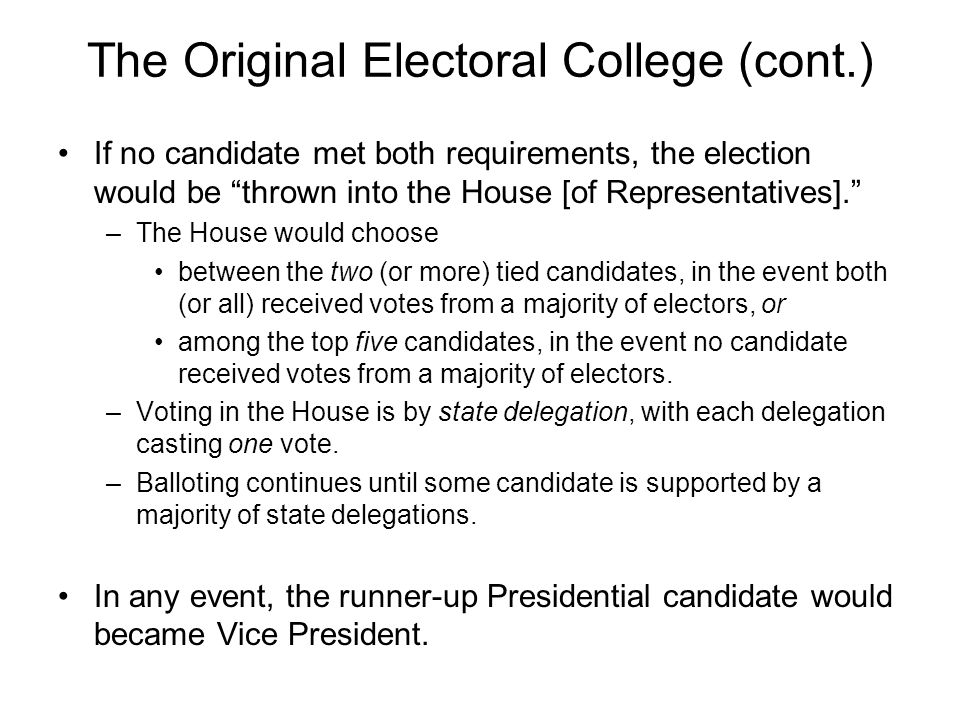Screen dimensions: 960x720
Task: Click the italic word 'one' before vote
Action: [x=250, y=444]
